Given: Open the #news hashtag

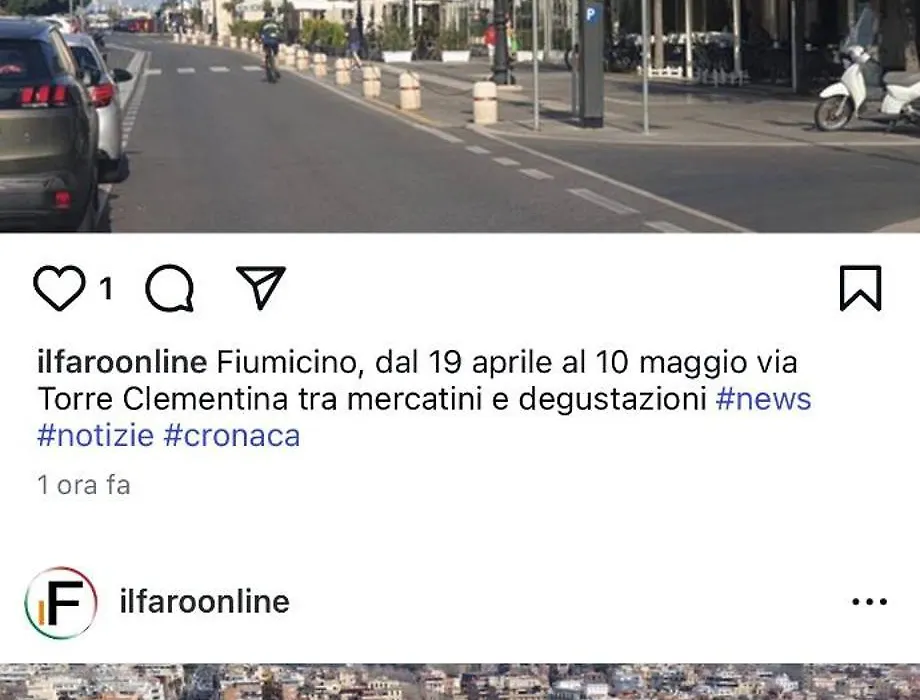Looking at the screenshot, I should [763, 399].
